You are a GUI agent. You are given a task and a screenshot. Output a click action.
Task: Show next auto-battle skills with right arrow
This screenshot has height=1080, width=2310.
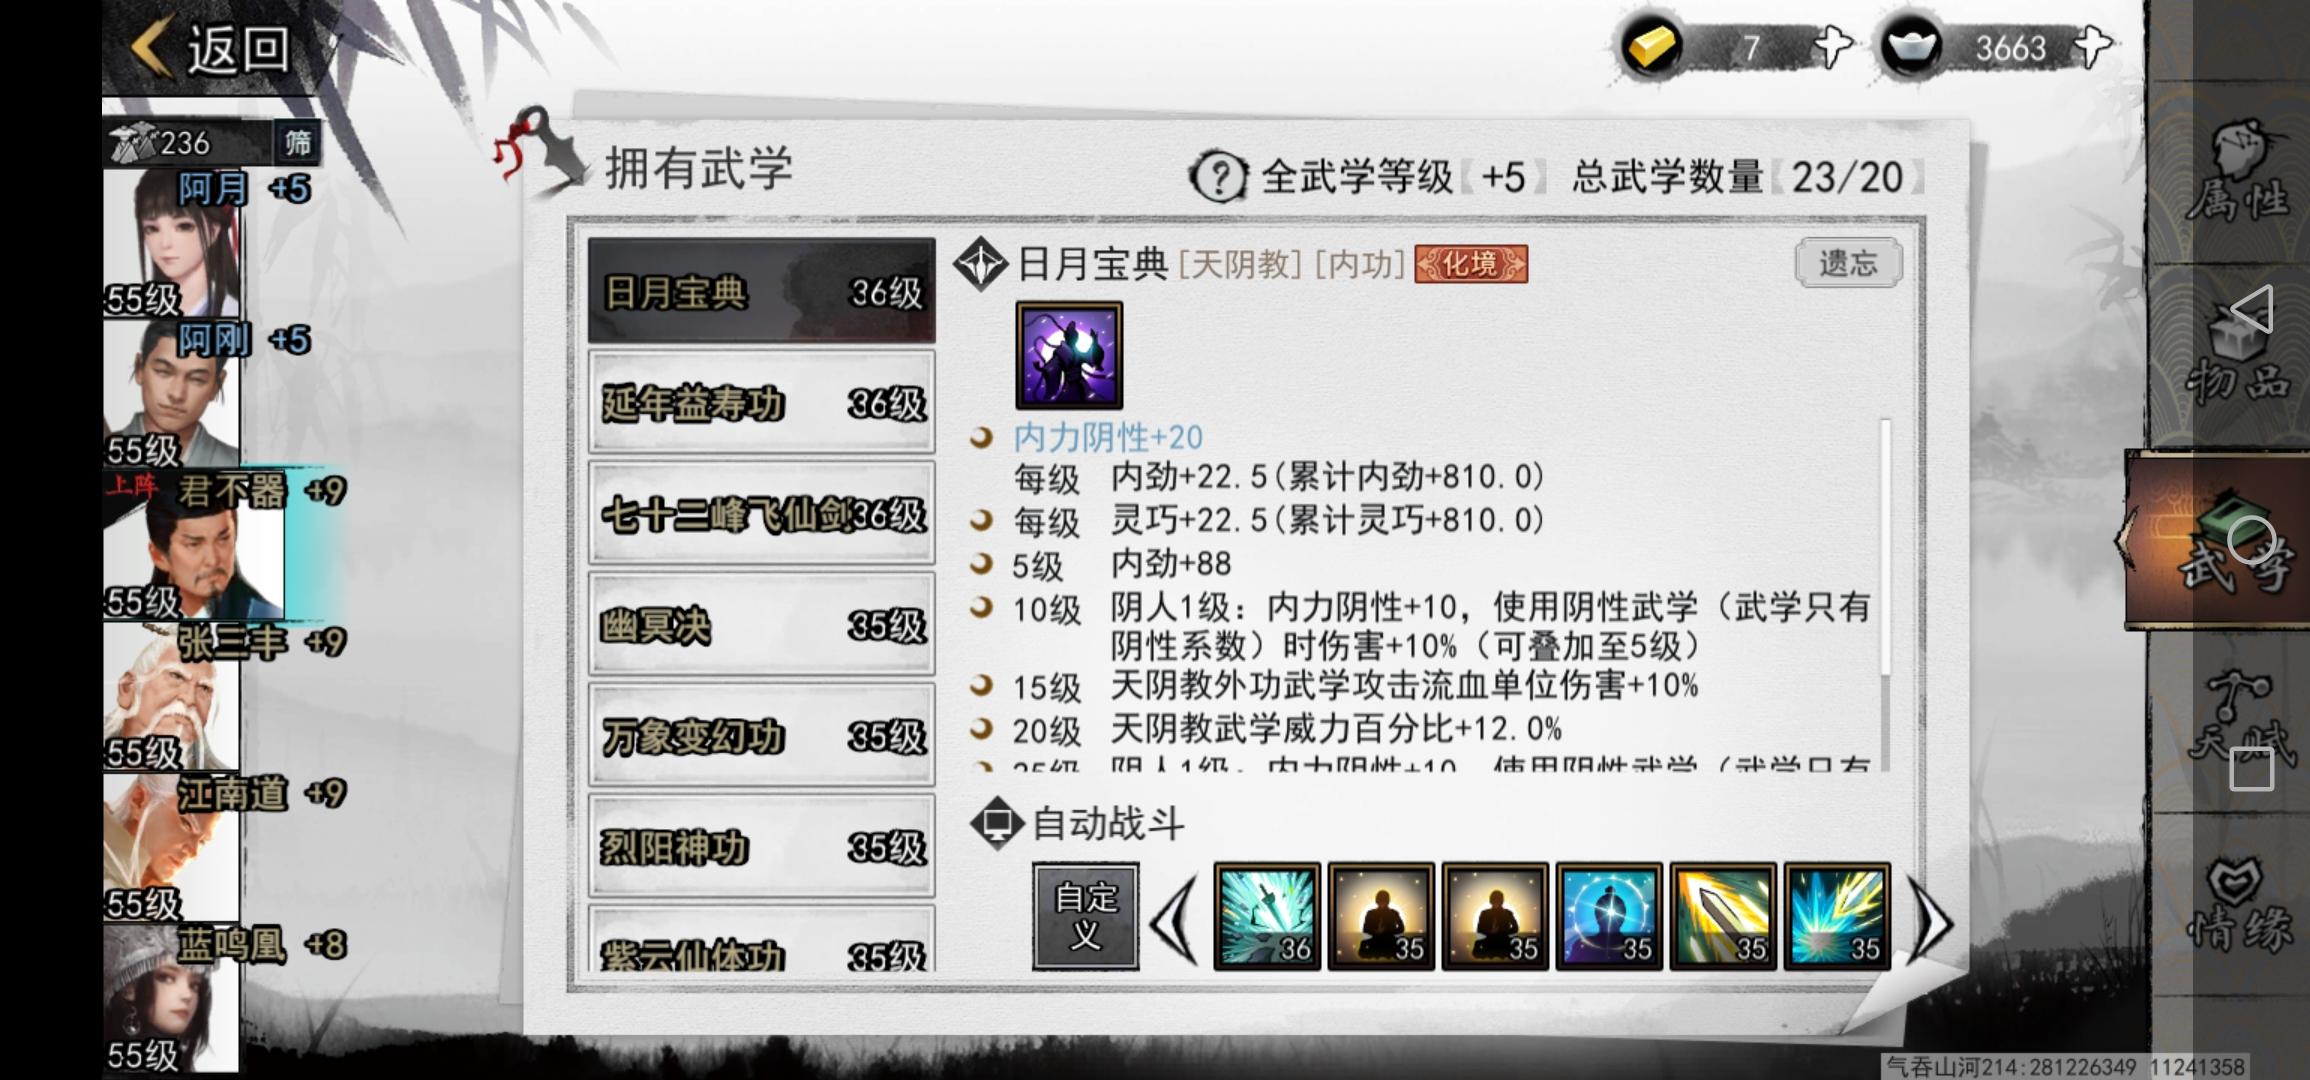pos(1932,920)
